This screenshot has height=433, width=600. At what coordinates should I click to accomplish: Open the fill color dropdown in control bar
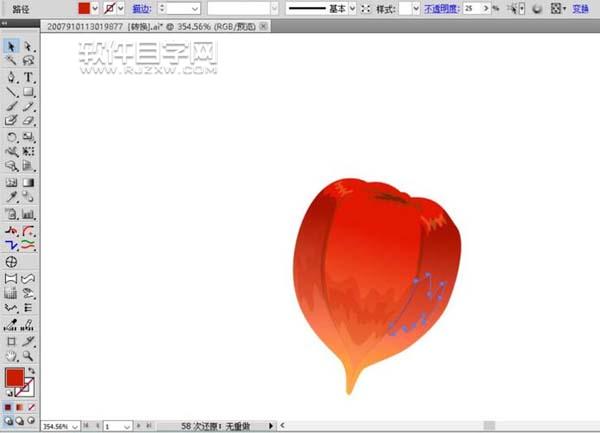(x=94, y=8)
